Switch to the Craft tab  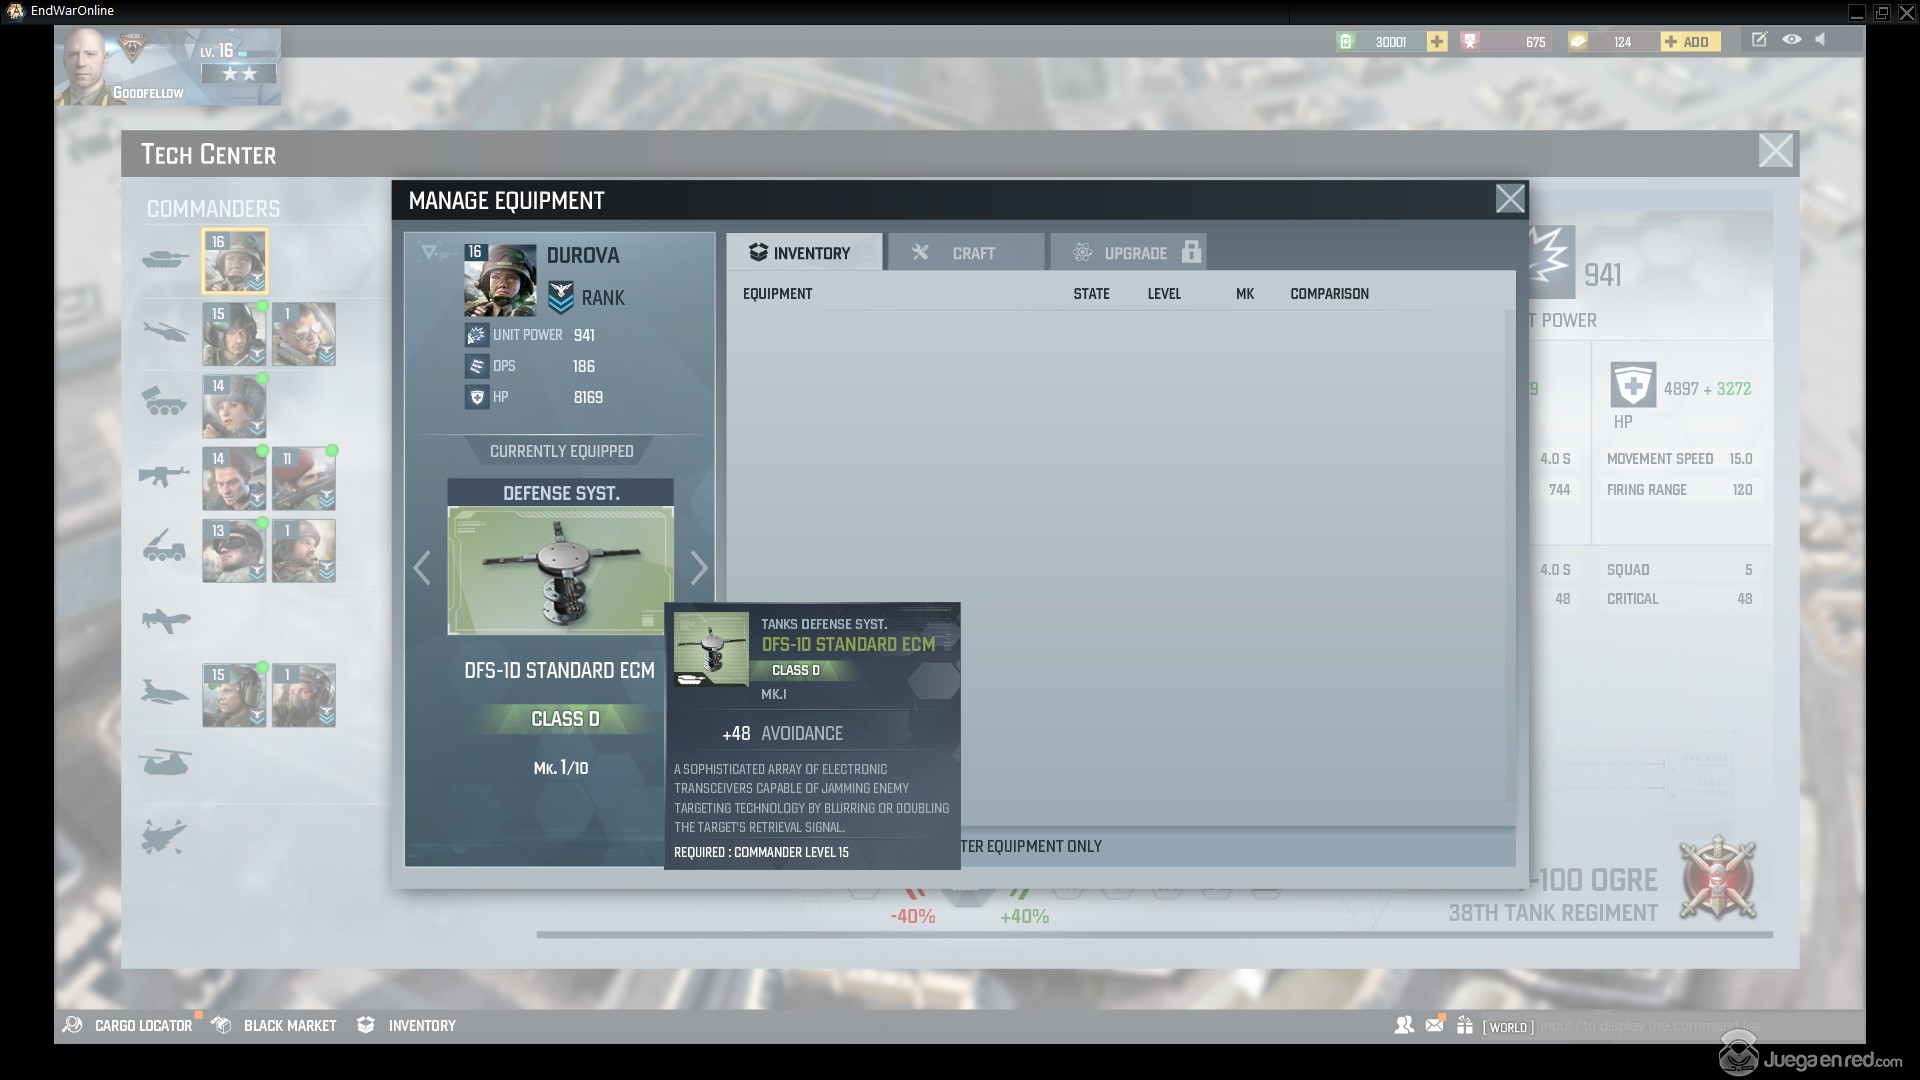click(965, 253)
